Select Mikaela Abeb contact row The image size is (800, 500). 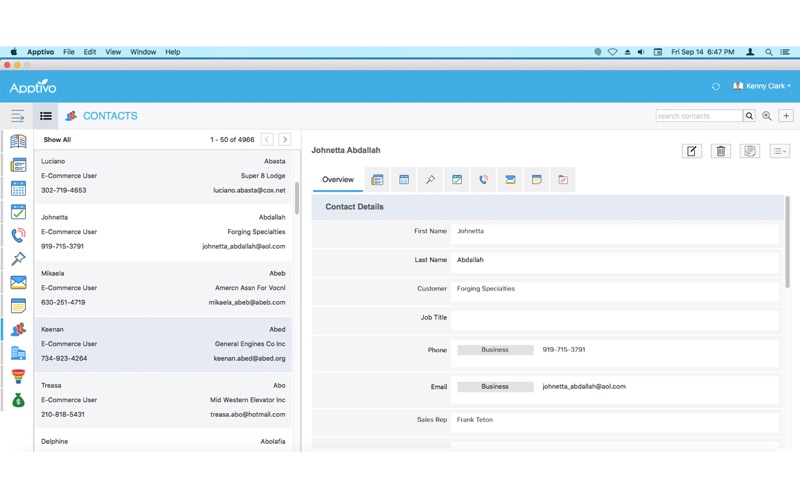[163, 288]
